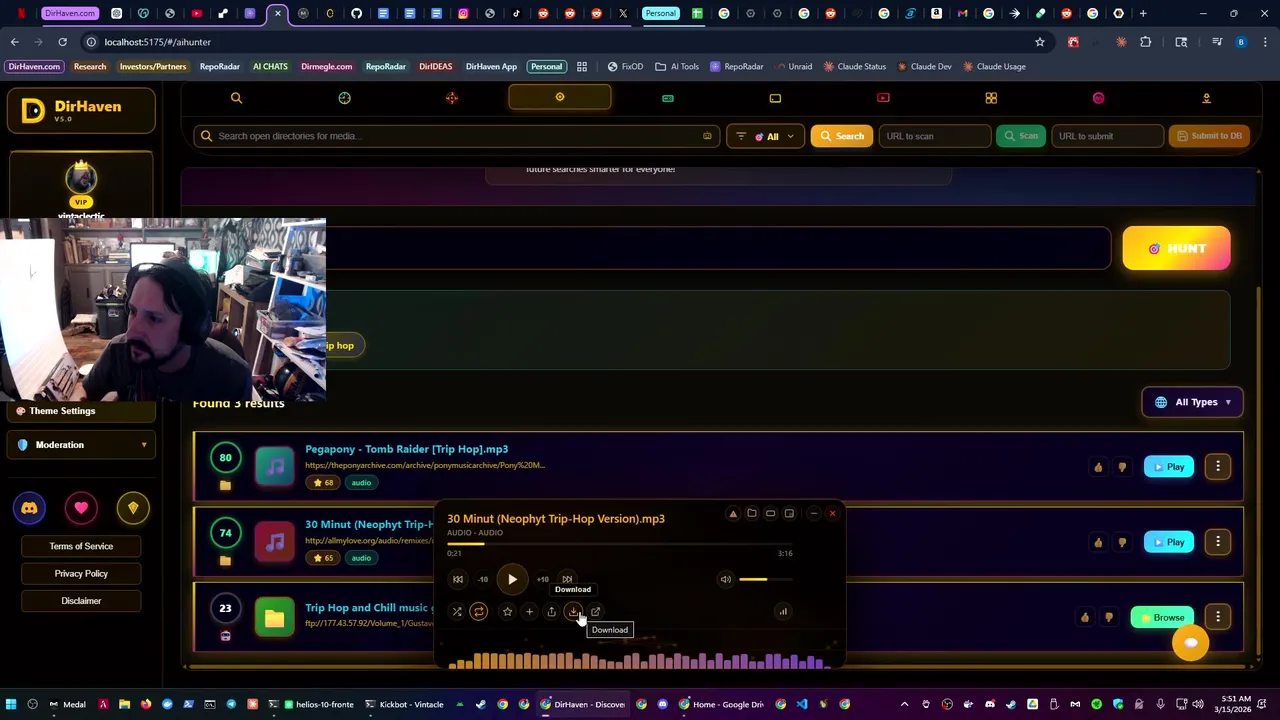Play the Pegapony Tomb Raider result

point(1168,467)
